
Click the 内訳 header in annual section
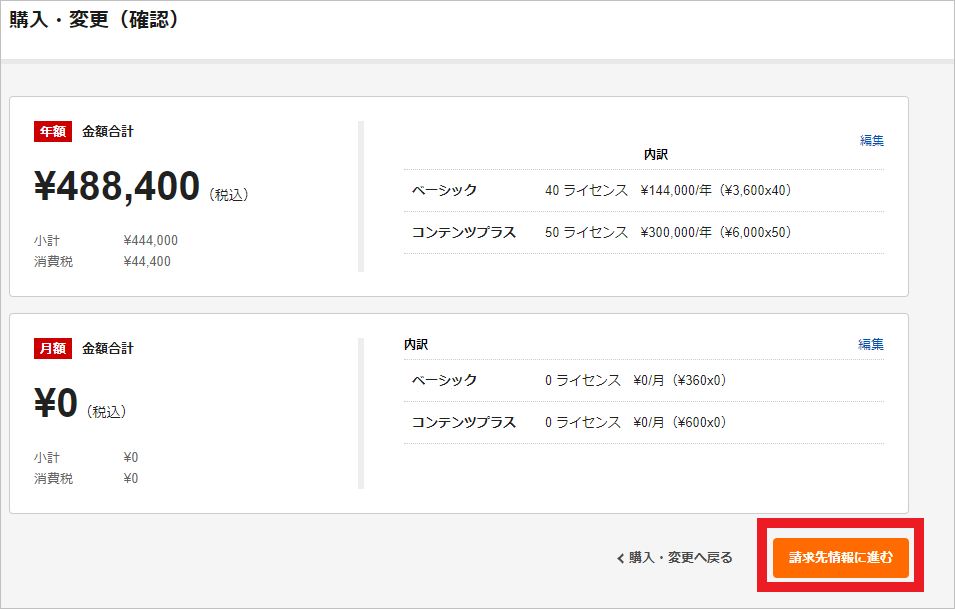pyautogui.click(x=655, y=155)
